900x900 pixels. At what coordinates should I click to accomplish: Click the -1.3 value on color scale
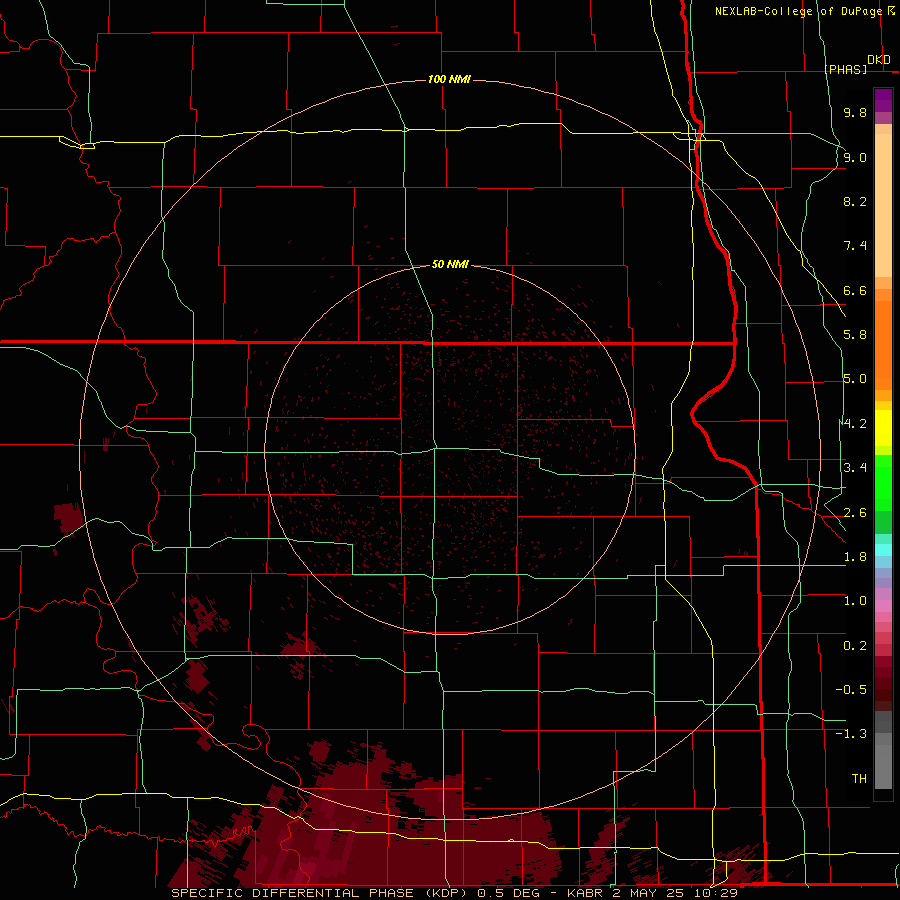[x=851, y=734]
